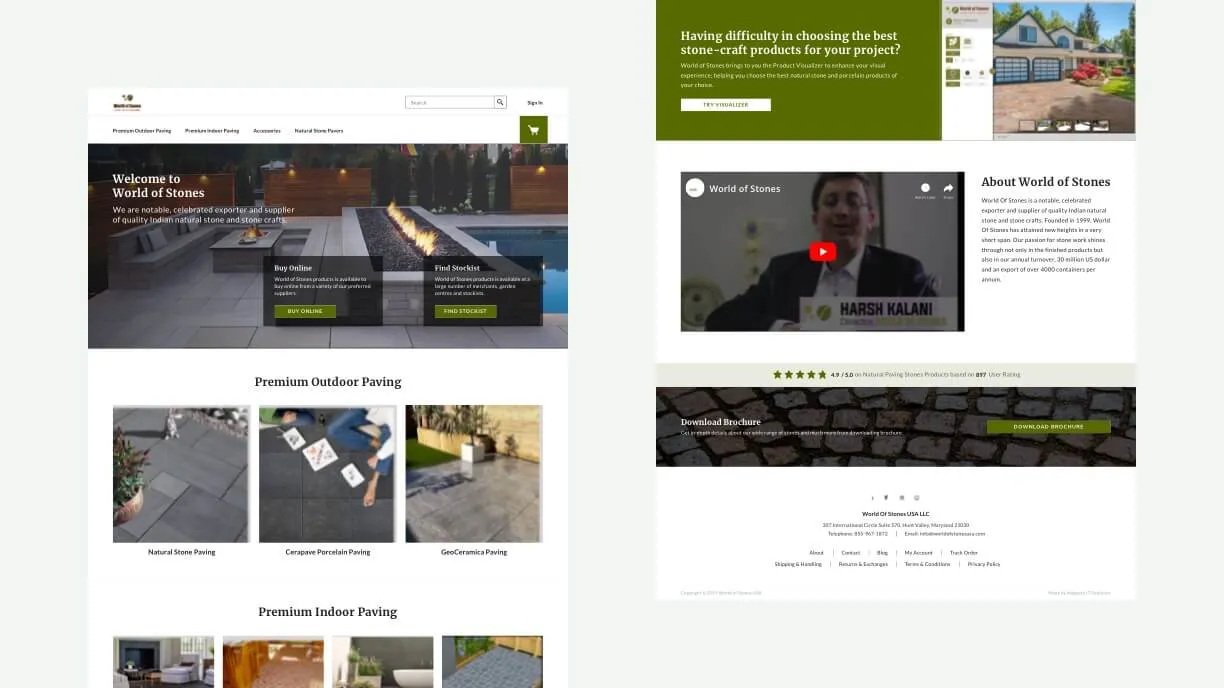Screen dimensions: 1224x688
Task: Open the Instagram icon in the footer
Action: coord(901,497)
